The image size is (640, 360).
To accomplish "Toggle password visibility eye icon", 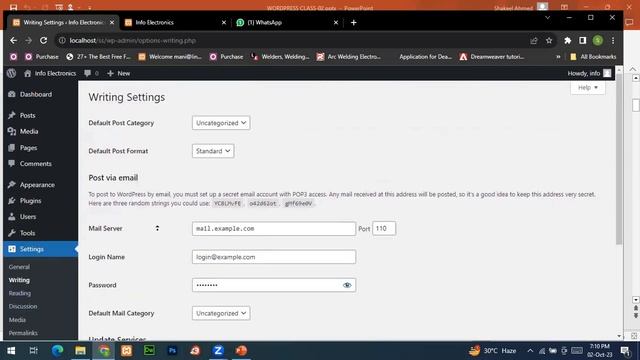I will point(347,285).
